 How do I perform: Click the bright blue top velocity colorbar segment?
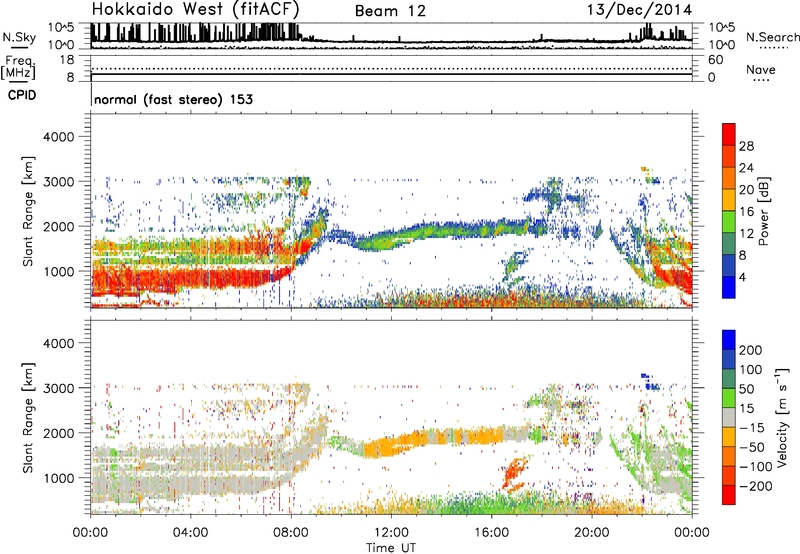729,340
